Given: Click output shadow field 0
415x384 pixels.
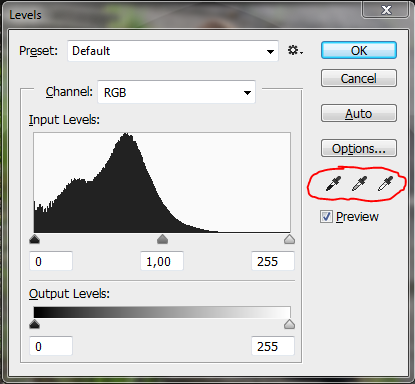Looking at the screenshot, I should 51,346.
